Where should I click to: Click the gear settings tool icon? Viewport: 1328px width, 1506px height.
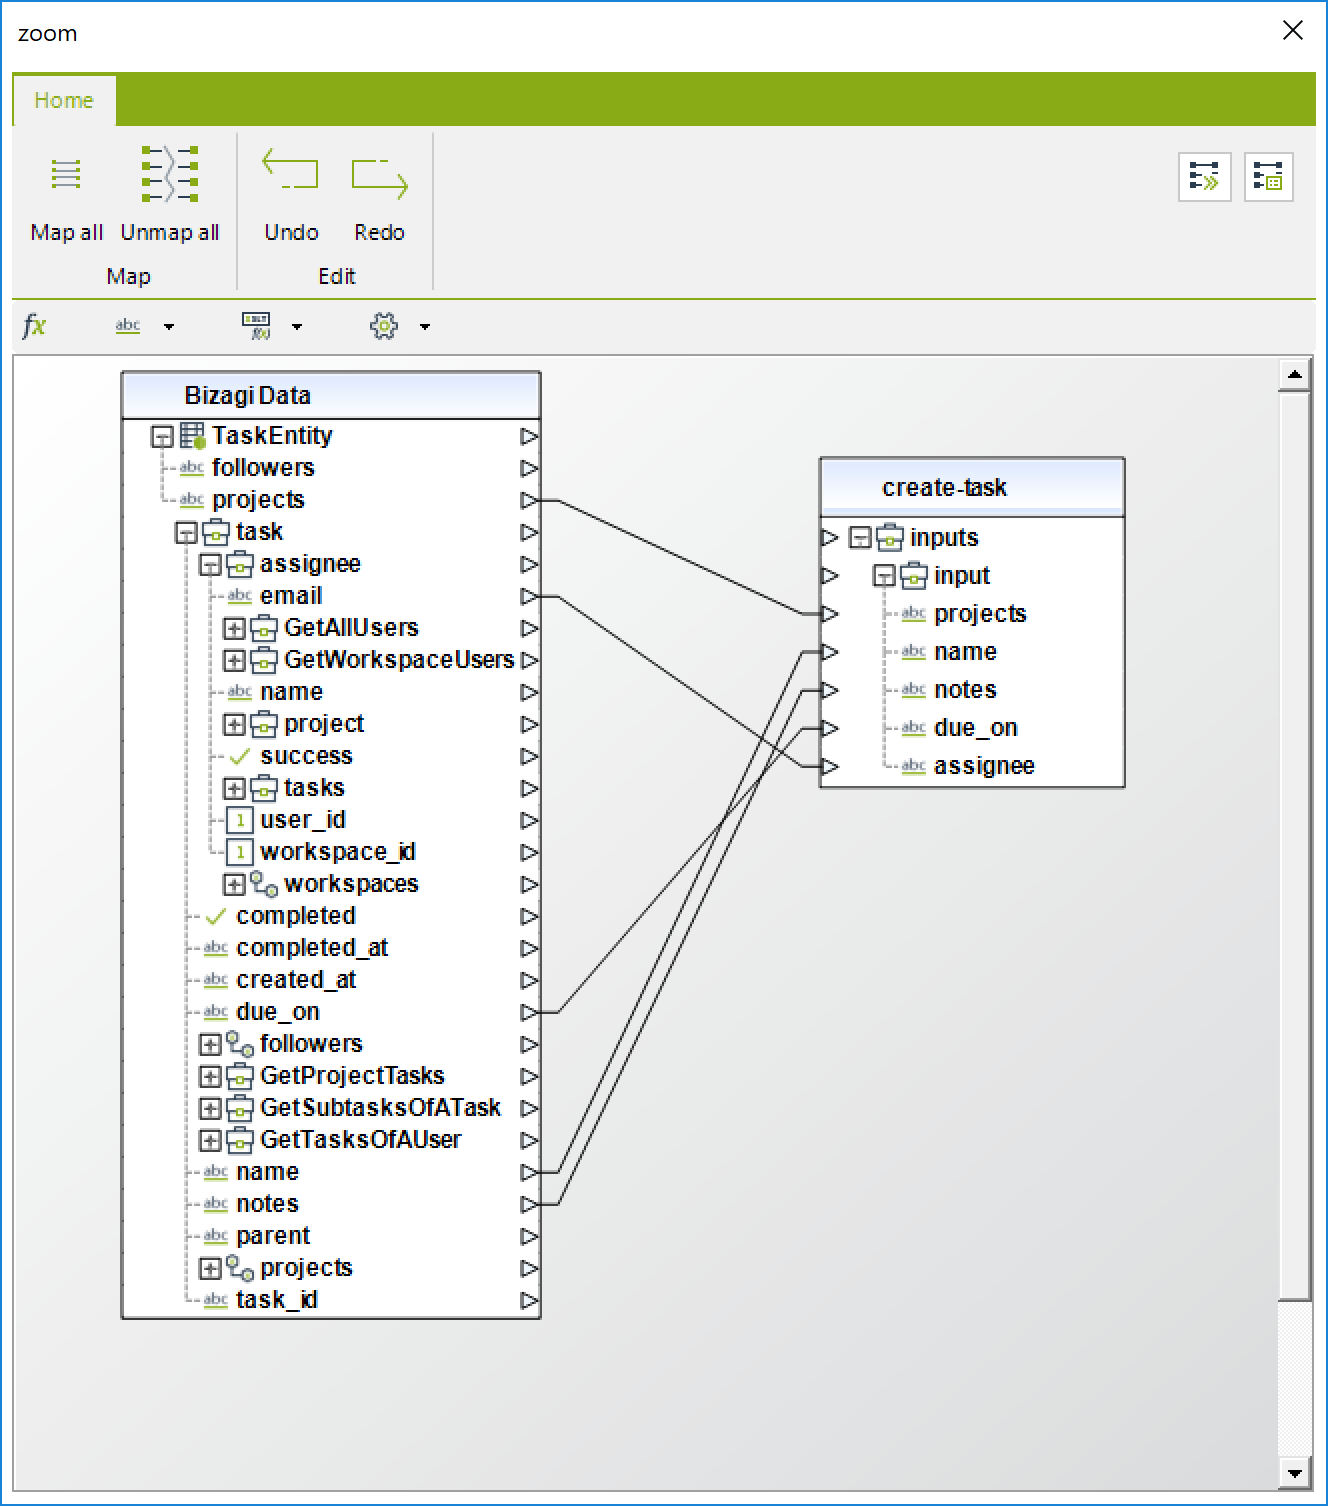click(384, 325)
